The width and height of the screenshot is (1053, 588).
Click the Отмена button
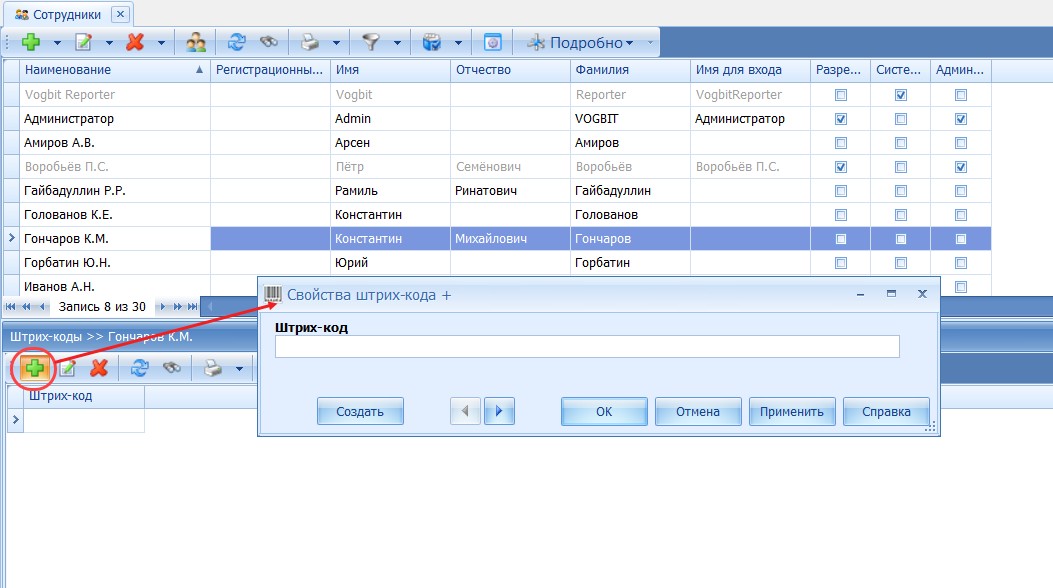[697, 411]
